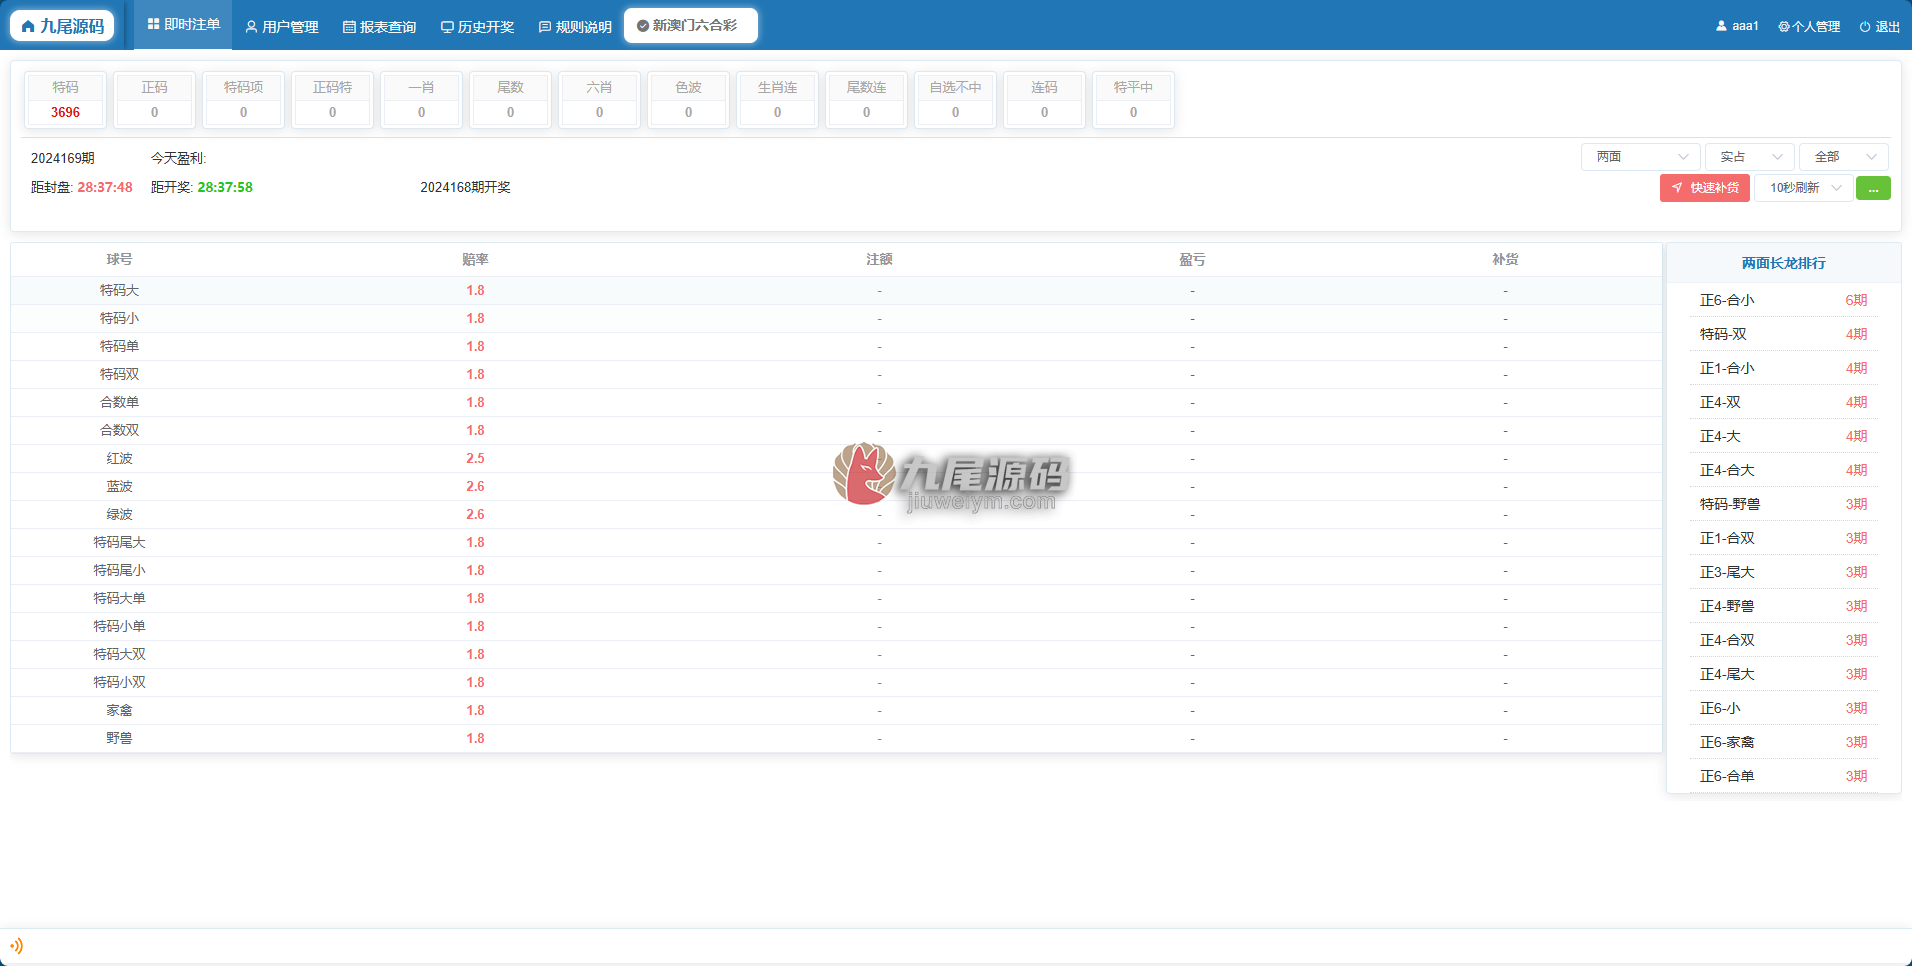This screenshot has width=1912, height=966.
Task: Select the 尾数连 category card
Action: coord(866,100)
